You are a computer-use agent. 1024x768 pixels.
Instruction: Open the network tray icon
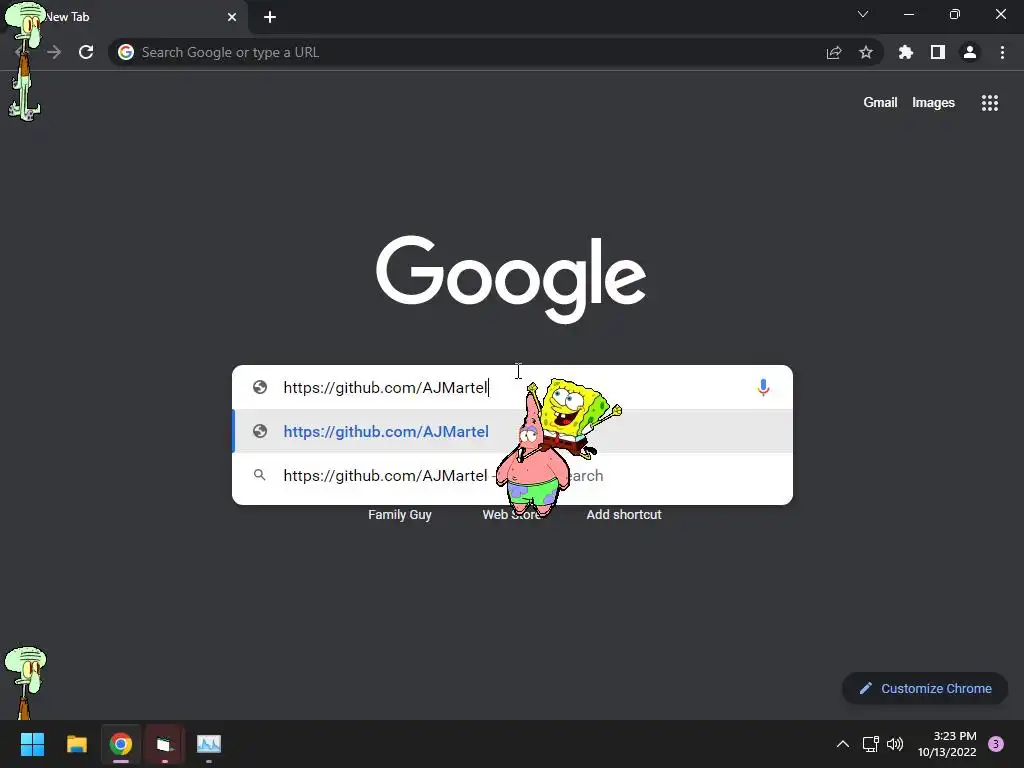coord(871,744)
